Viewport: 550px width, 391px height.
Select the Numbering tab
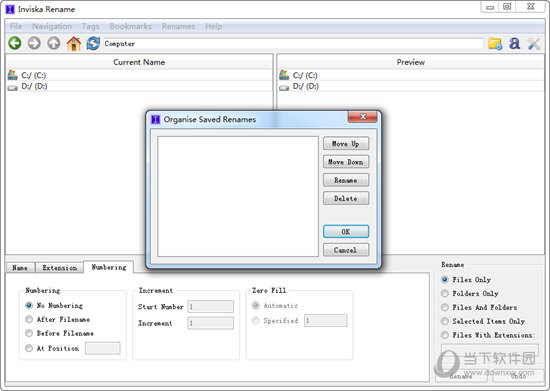pyautogui.click(x=109, y=267)
